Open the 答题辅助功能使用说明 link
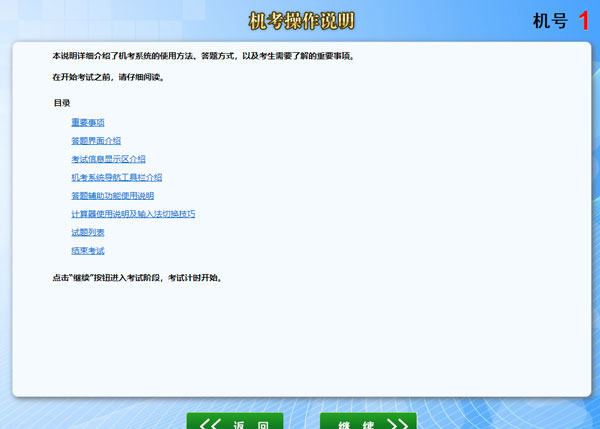The image size is (600, 429). pos(112,196)
